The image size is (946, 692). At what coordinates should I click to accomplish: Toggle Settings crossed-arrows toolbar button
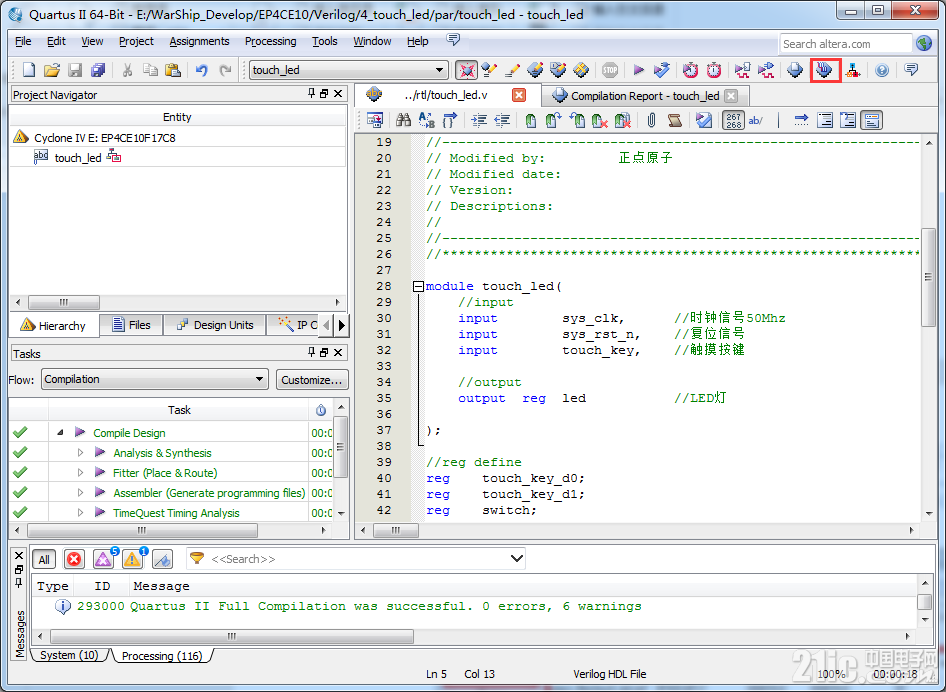[x=466, y=70]
